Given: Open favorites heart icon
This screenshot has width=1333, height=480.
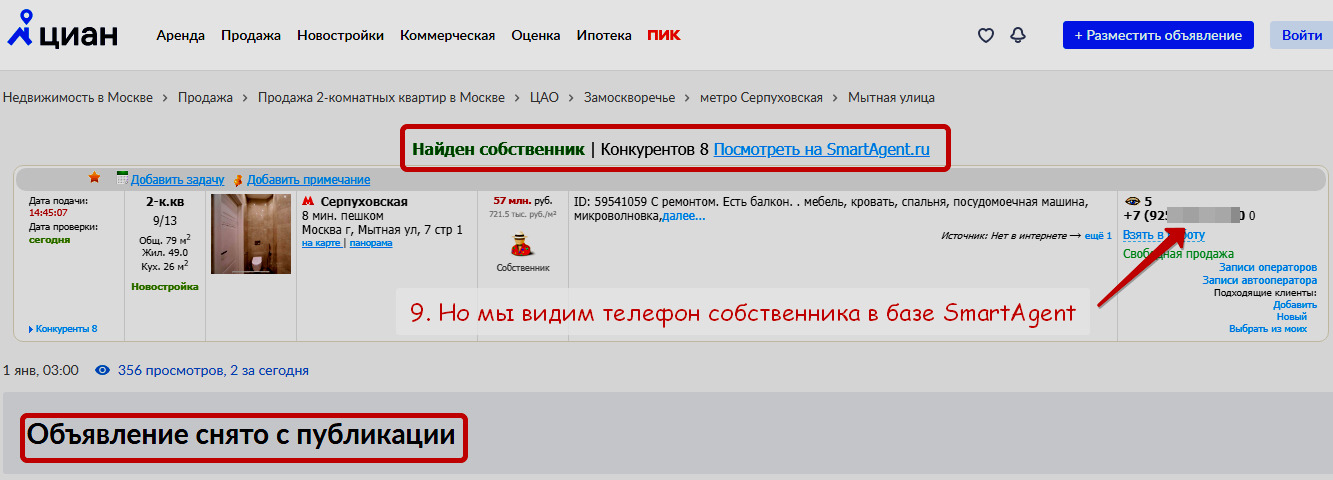Looking at the screenshot, I should [x=986, y=35].
